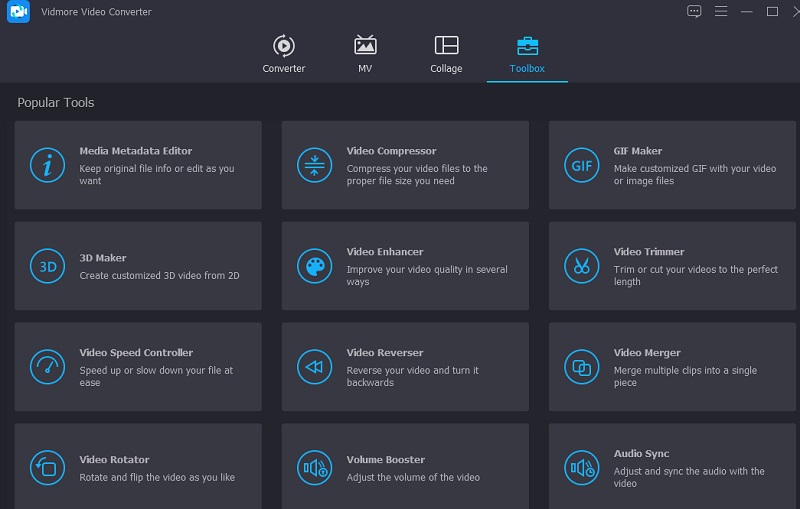The width and height of the screenshot is (800, 509).
Task: Open the Video Compressor icon
Action: (314, 166)
